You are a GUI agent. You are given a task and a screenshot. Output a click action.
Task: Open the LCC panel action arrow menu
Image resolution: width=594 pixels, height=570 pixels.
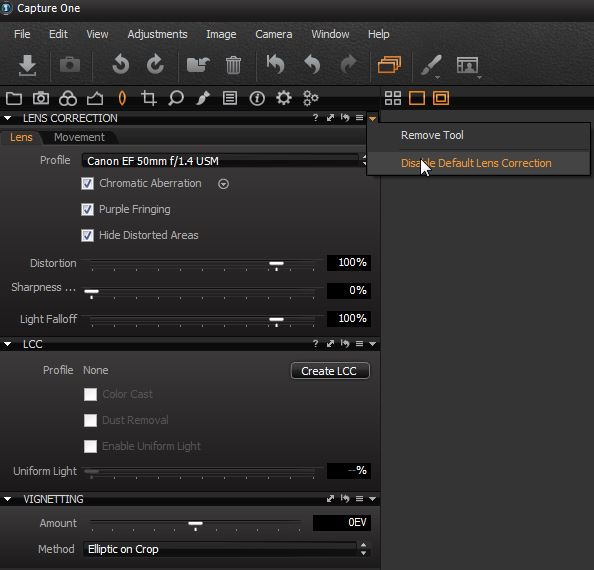372,344
